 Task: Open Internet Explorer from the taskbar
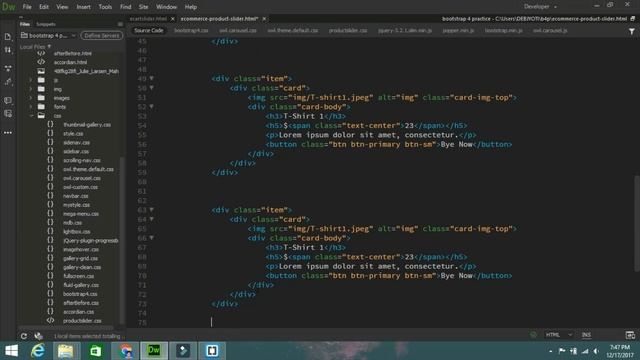click(38, 351)
